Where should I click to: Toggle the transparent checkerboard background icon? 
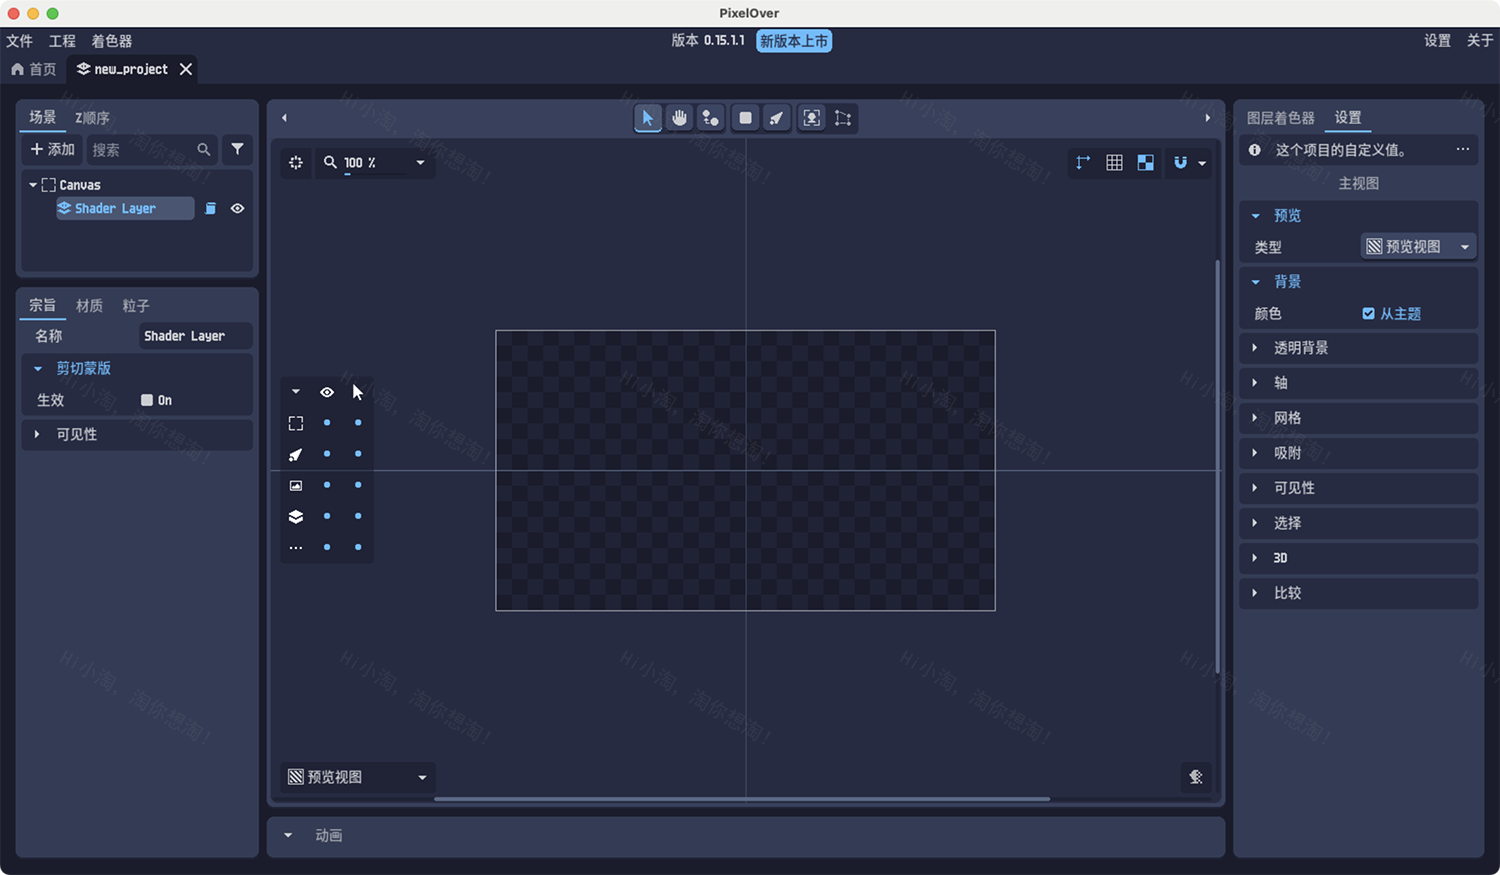tap(1145, 162)
